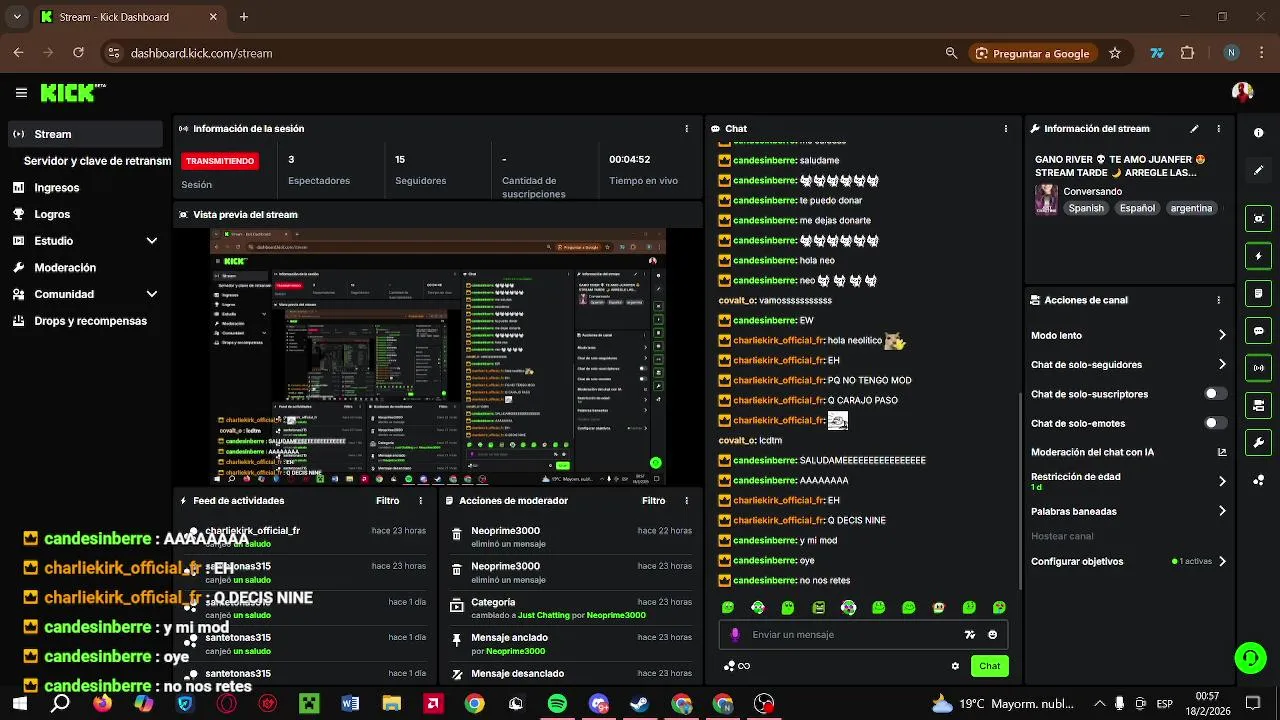The image size is (1280, 720).
Task: Open the emoji picker in message box
Action: [x=992, y=634]
